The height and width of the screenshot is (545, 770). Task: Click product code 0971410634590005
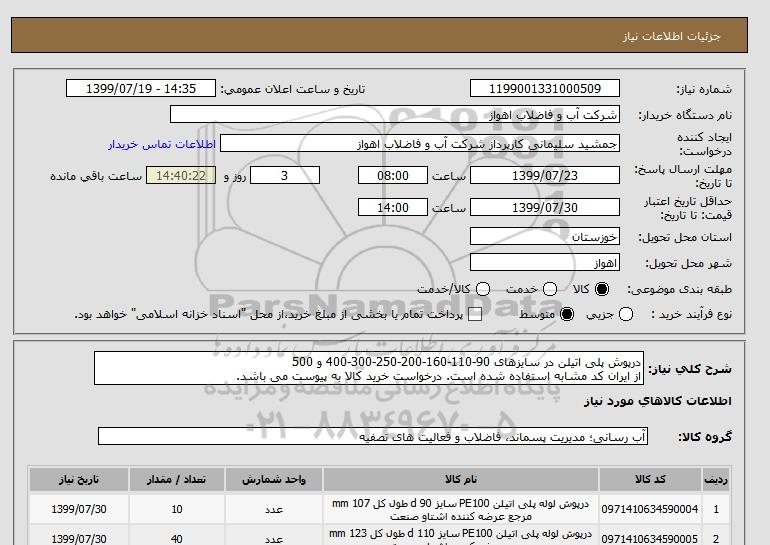pos(650,539)
